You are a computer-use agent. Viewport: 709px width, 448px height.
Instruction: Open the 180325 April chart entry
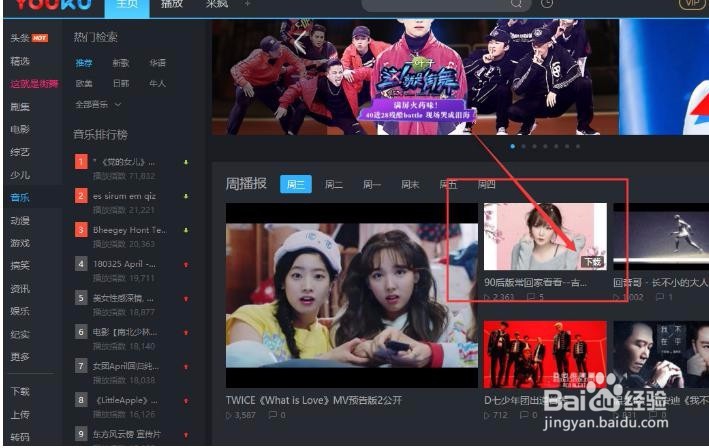tap(124, 264)
